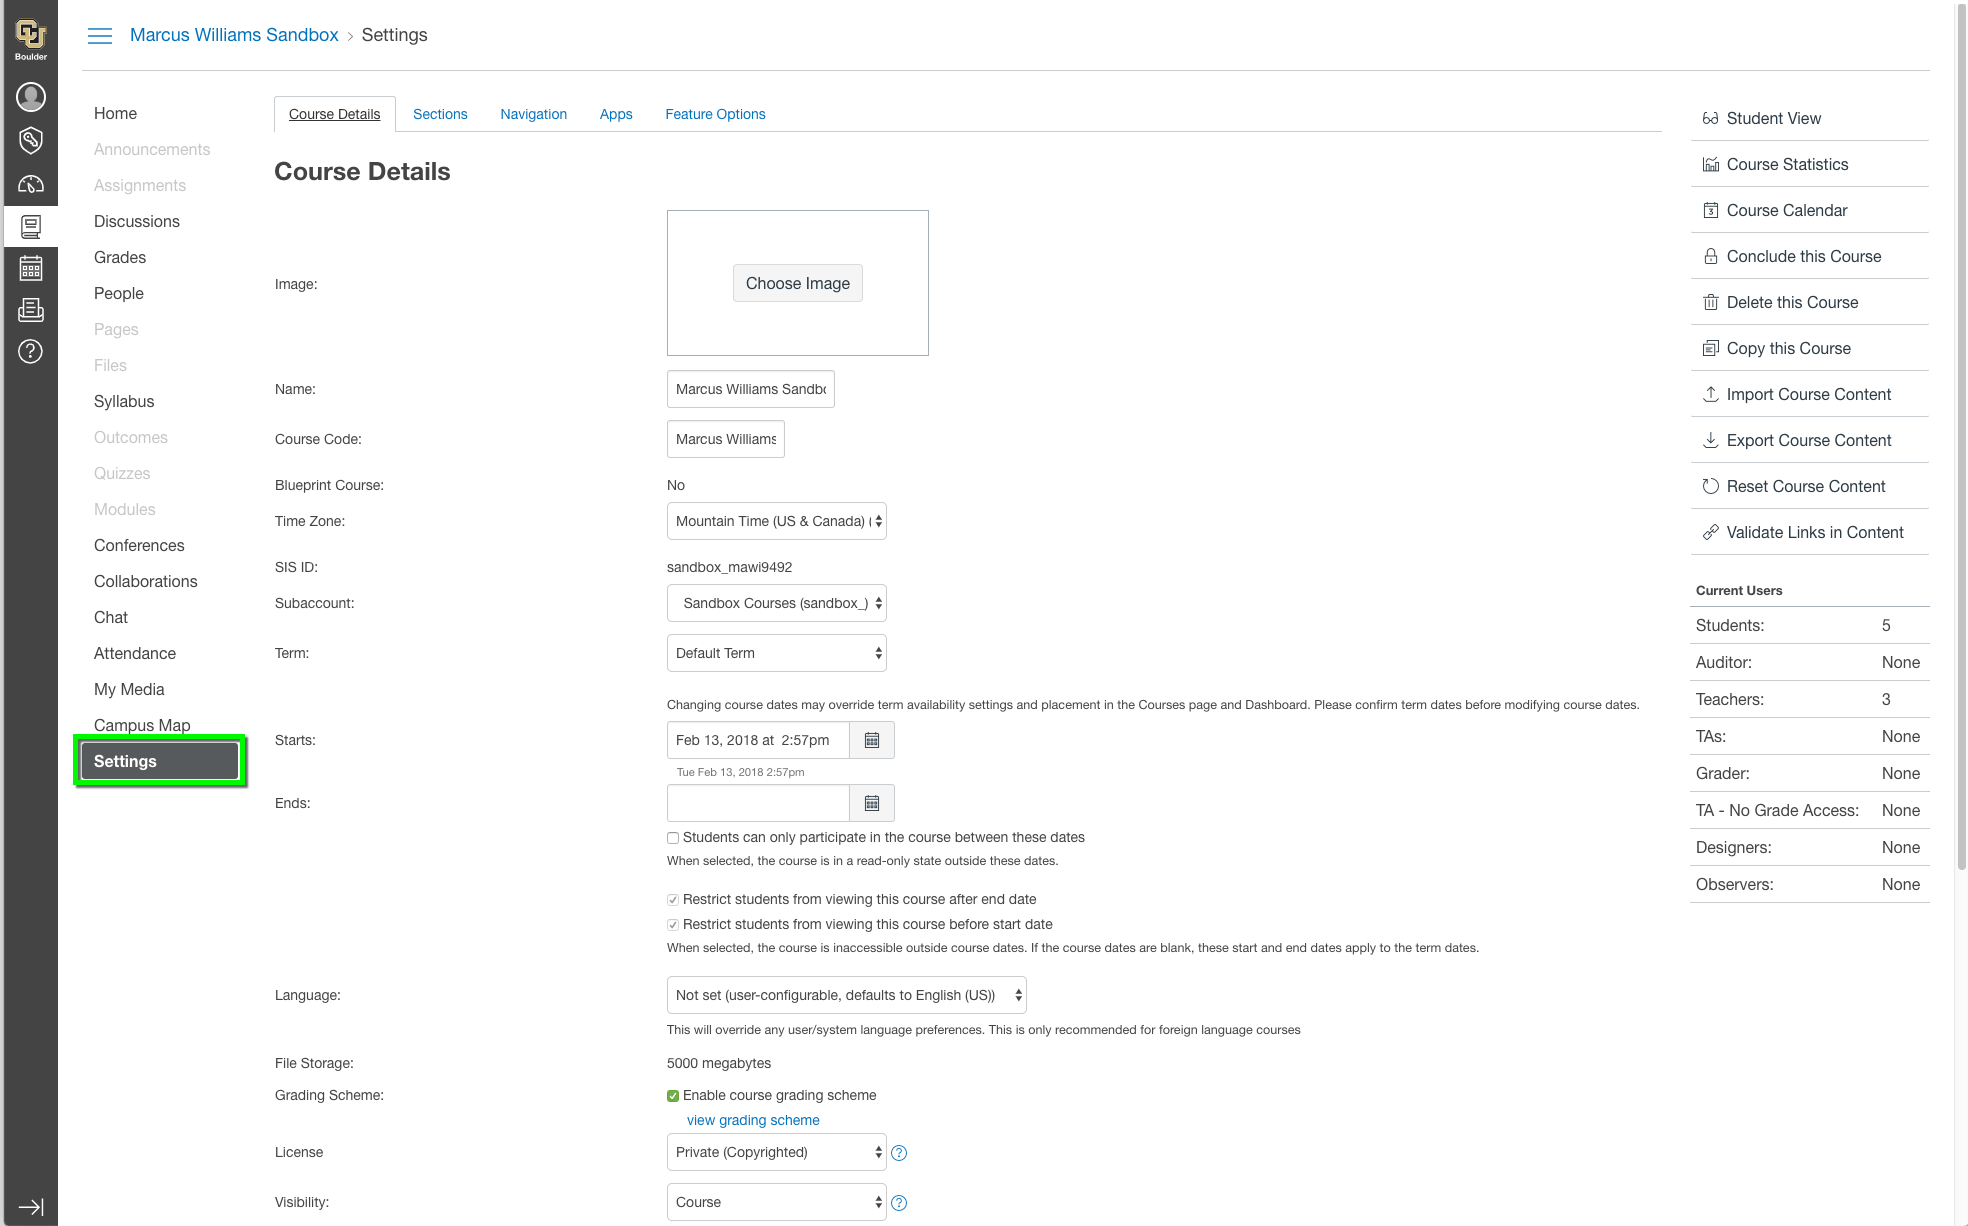The height and width of the screenshot is (1226, 1968).
Task: Open the Starts date calendar picker
Action: click(x=871, y=740)
